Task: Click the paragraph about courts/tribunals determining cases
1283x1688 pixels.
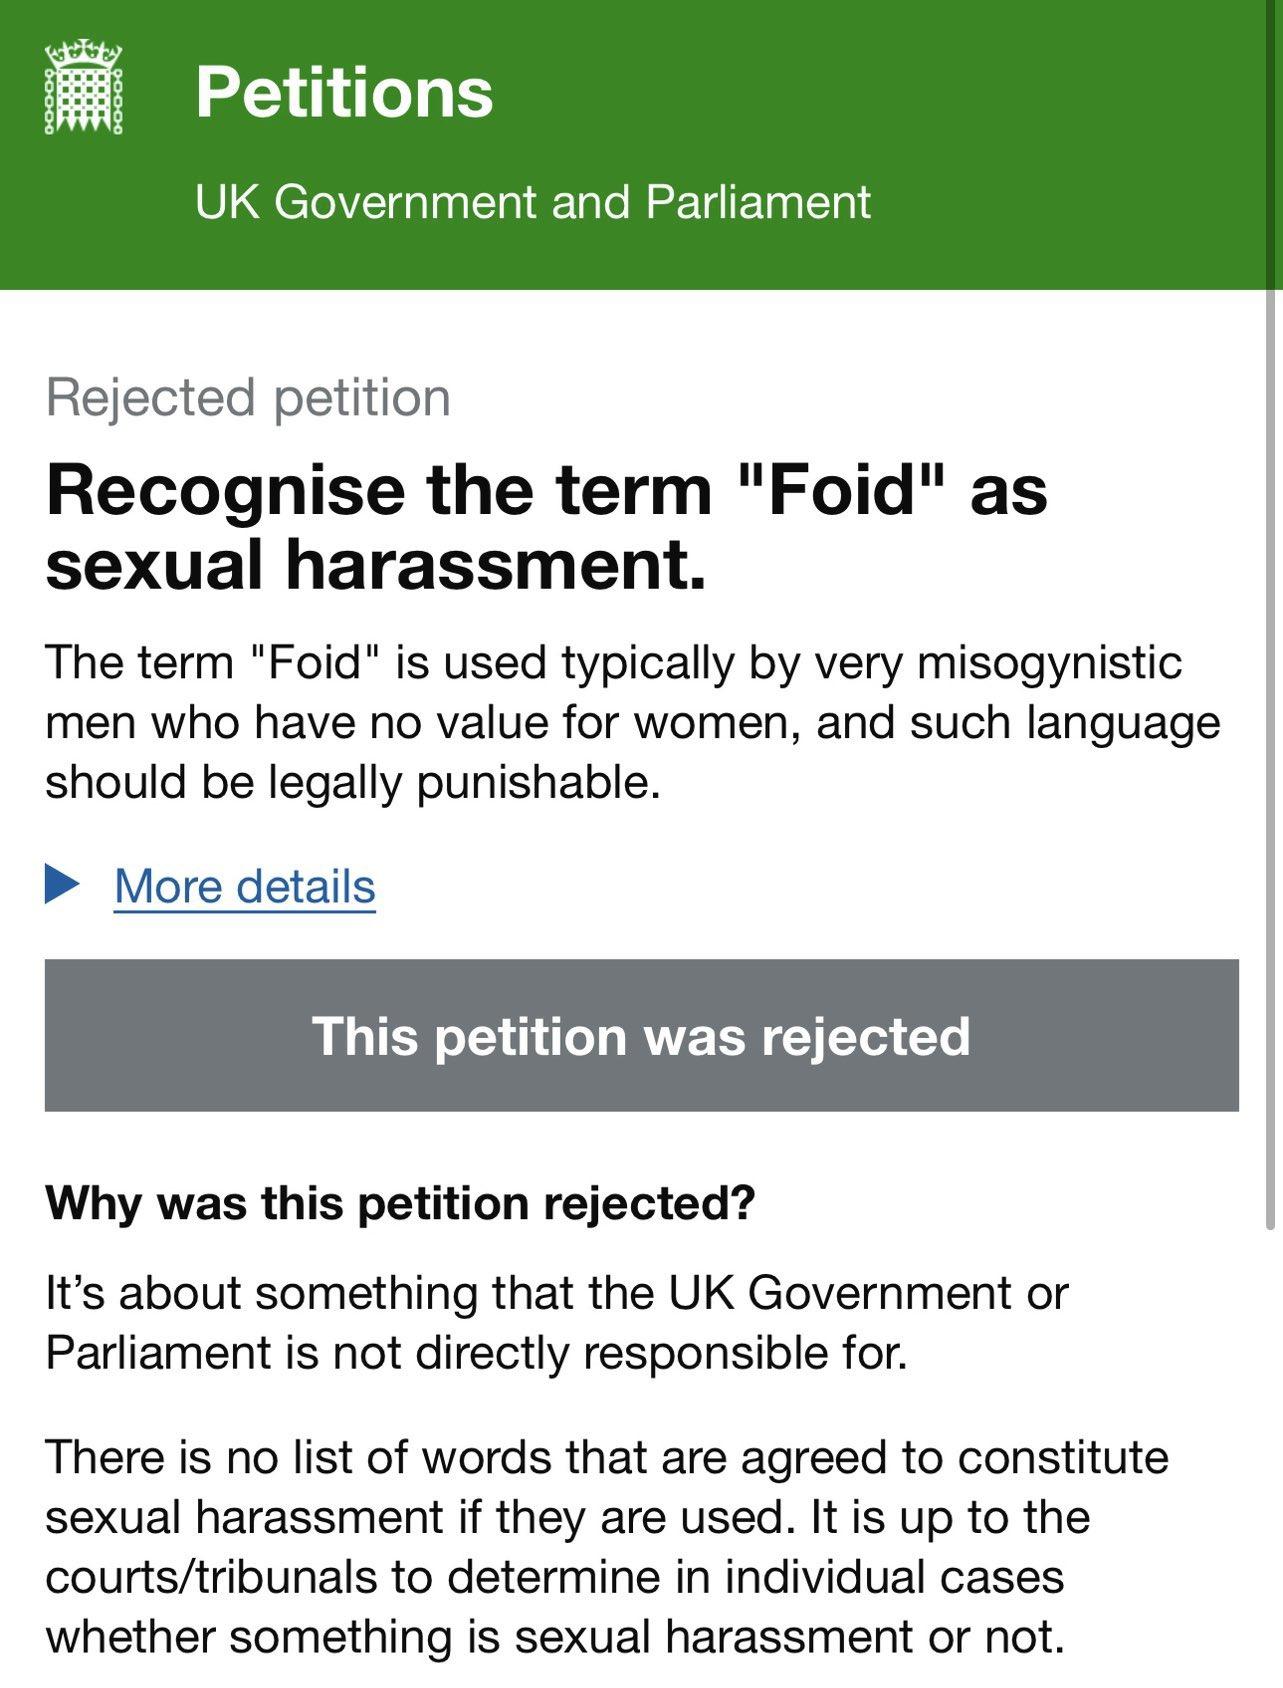Action: coord(554,1577)
